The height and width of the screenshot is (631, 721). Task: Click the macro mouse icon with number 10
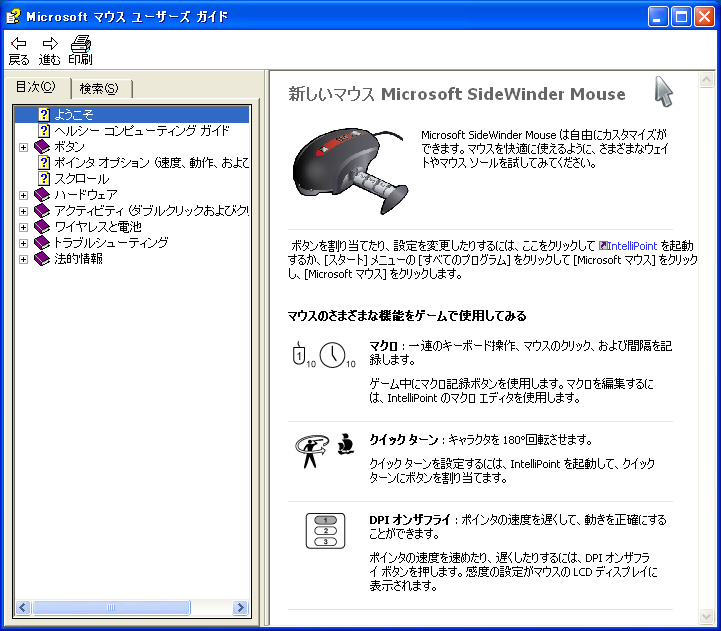point(303,355)
